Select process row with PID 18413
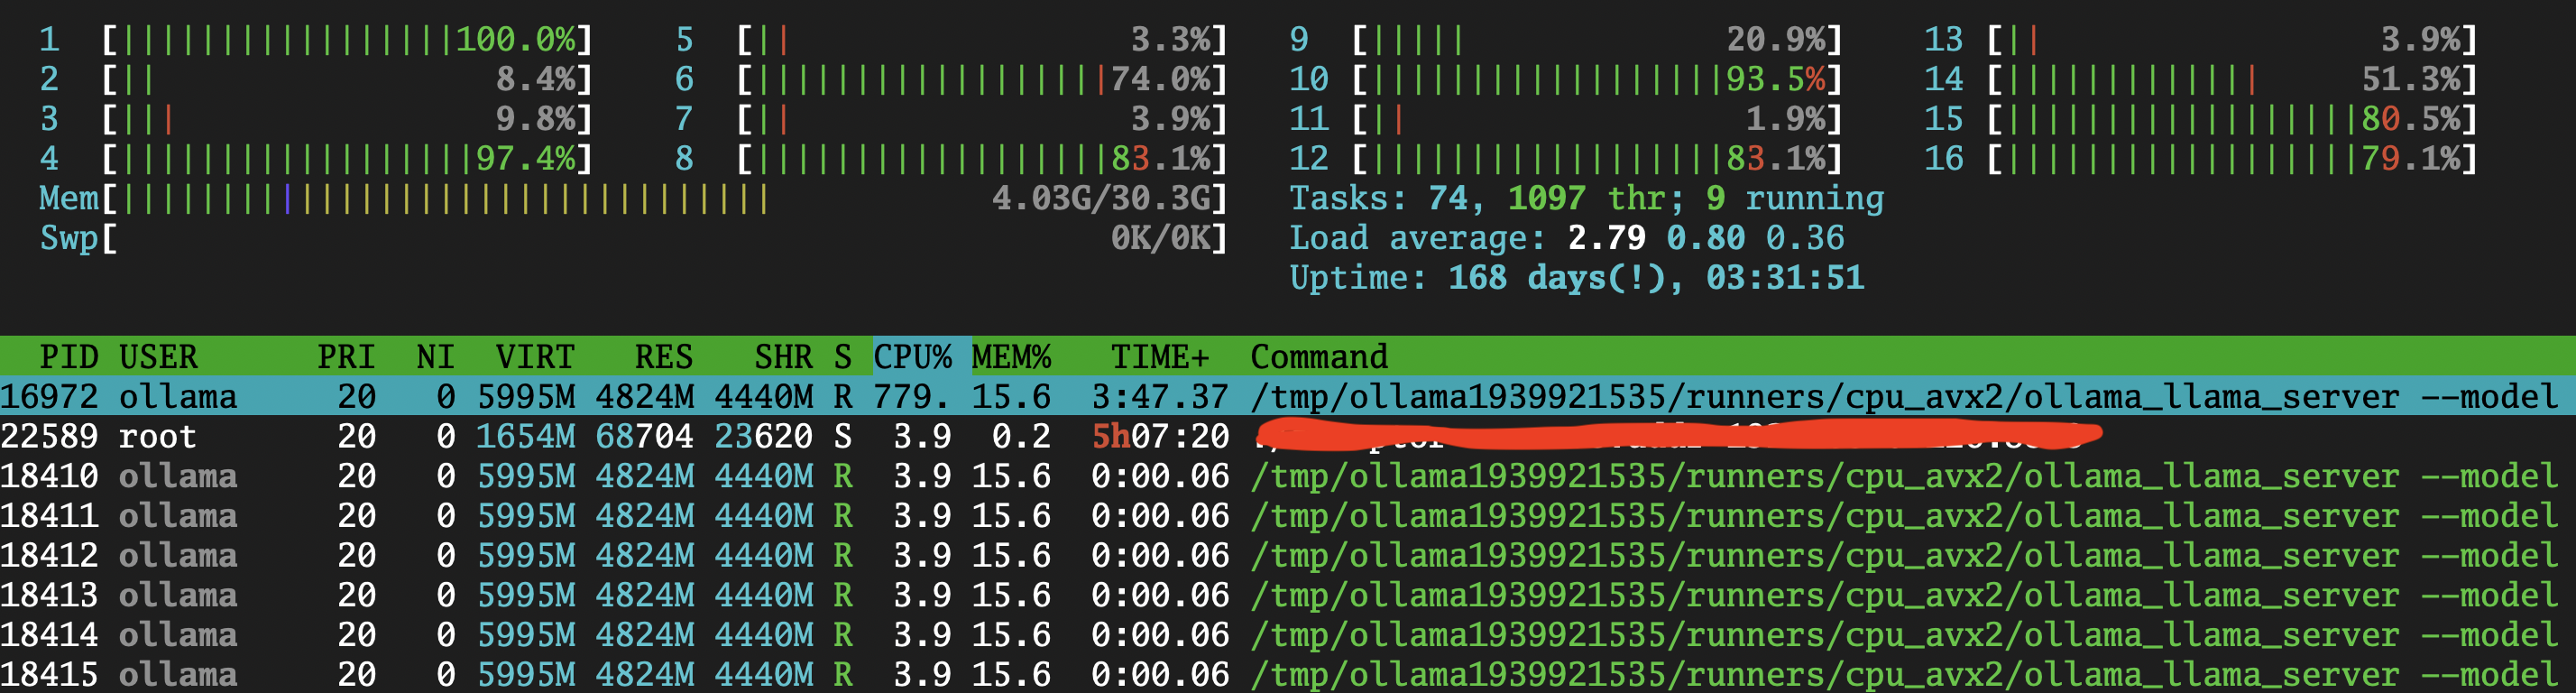Image resolution: width=2576 pixels, height=693 pixels. point(1288,595)
